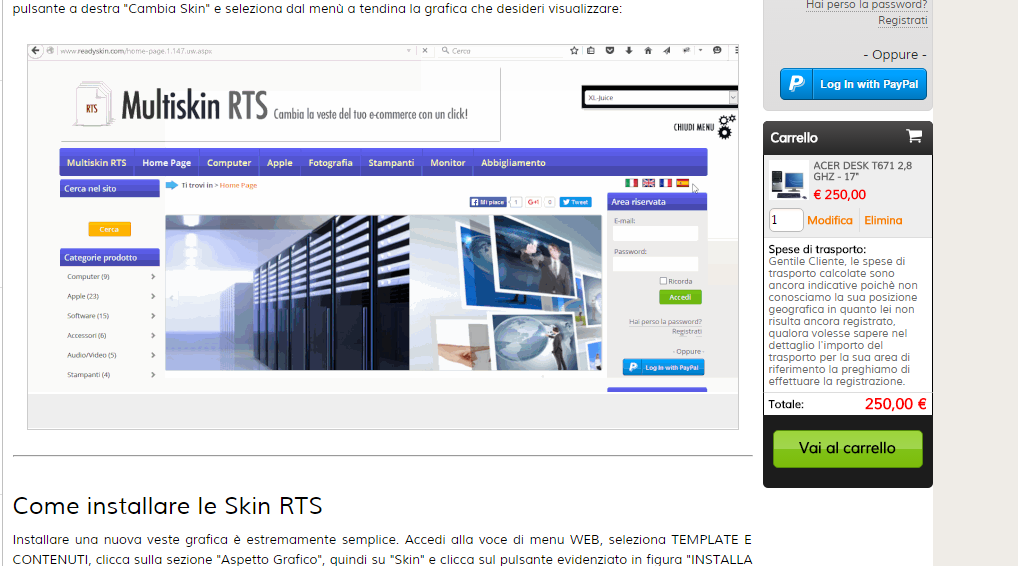
Task: Click the cart quantity input field showing 1
Action: (x=786, y=220)
